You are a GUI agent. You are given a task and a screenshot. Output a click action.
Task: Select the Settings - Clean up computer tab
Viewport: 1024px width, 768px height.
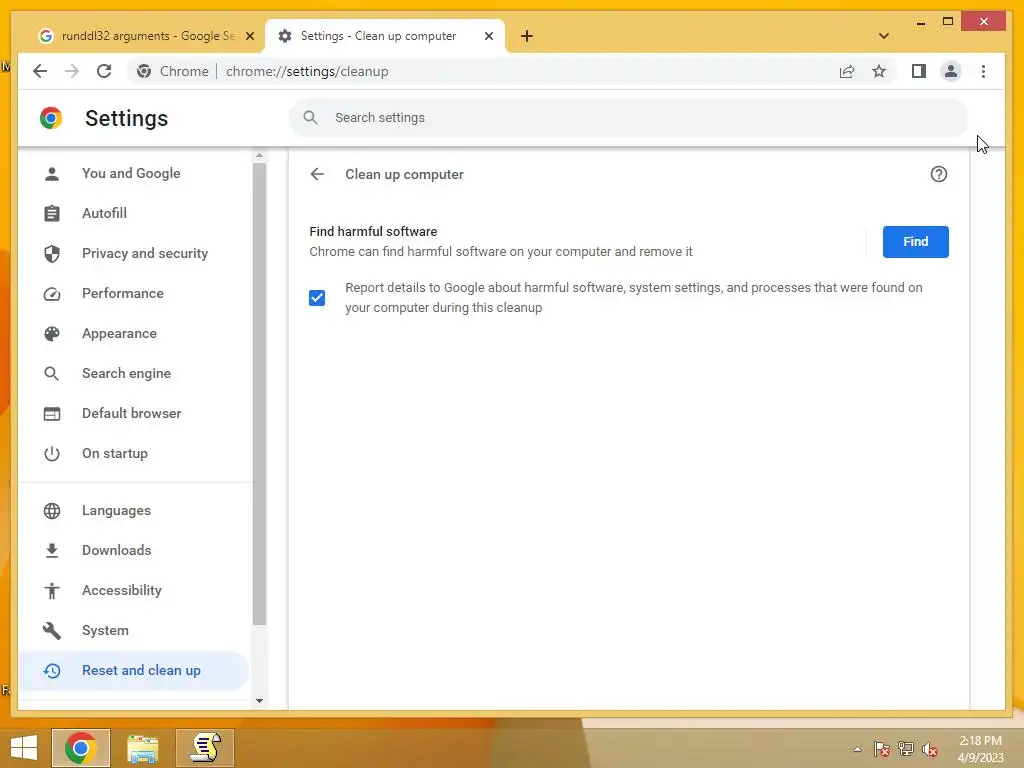pos(385,36)
